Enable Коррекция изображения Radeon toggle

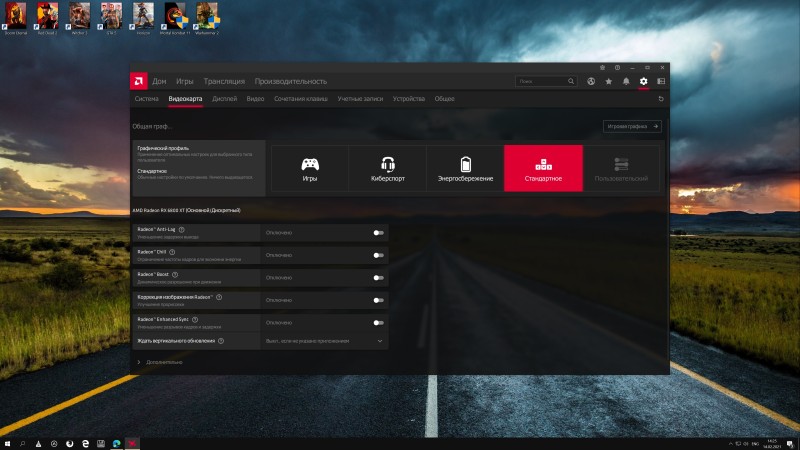(378, 300)
